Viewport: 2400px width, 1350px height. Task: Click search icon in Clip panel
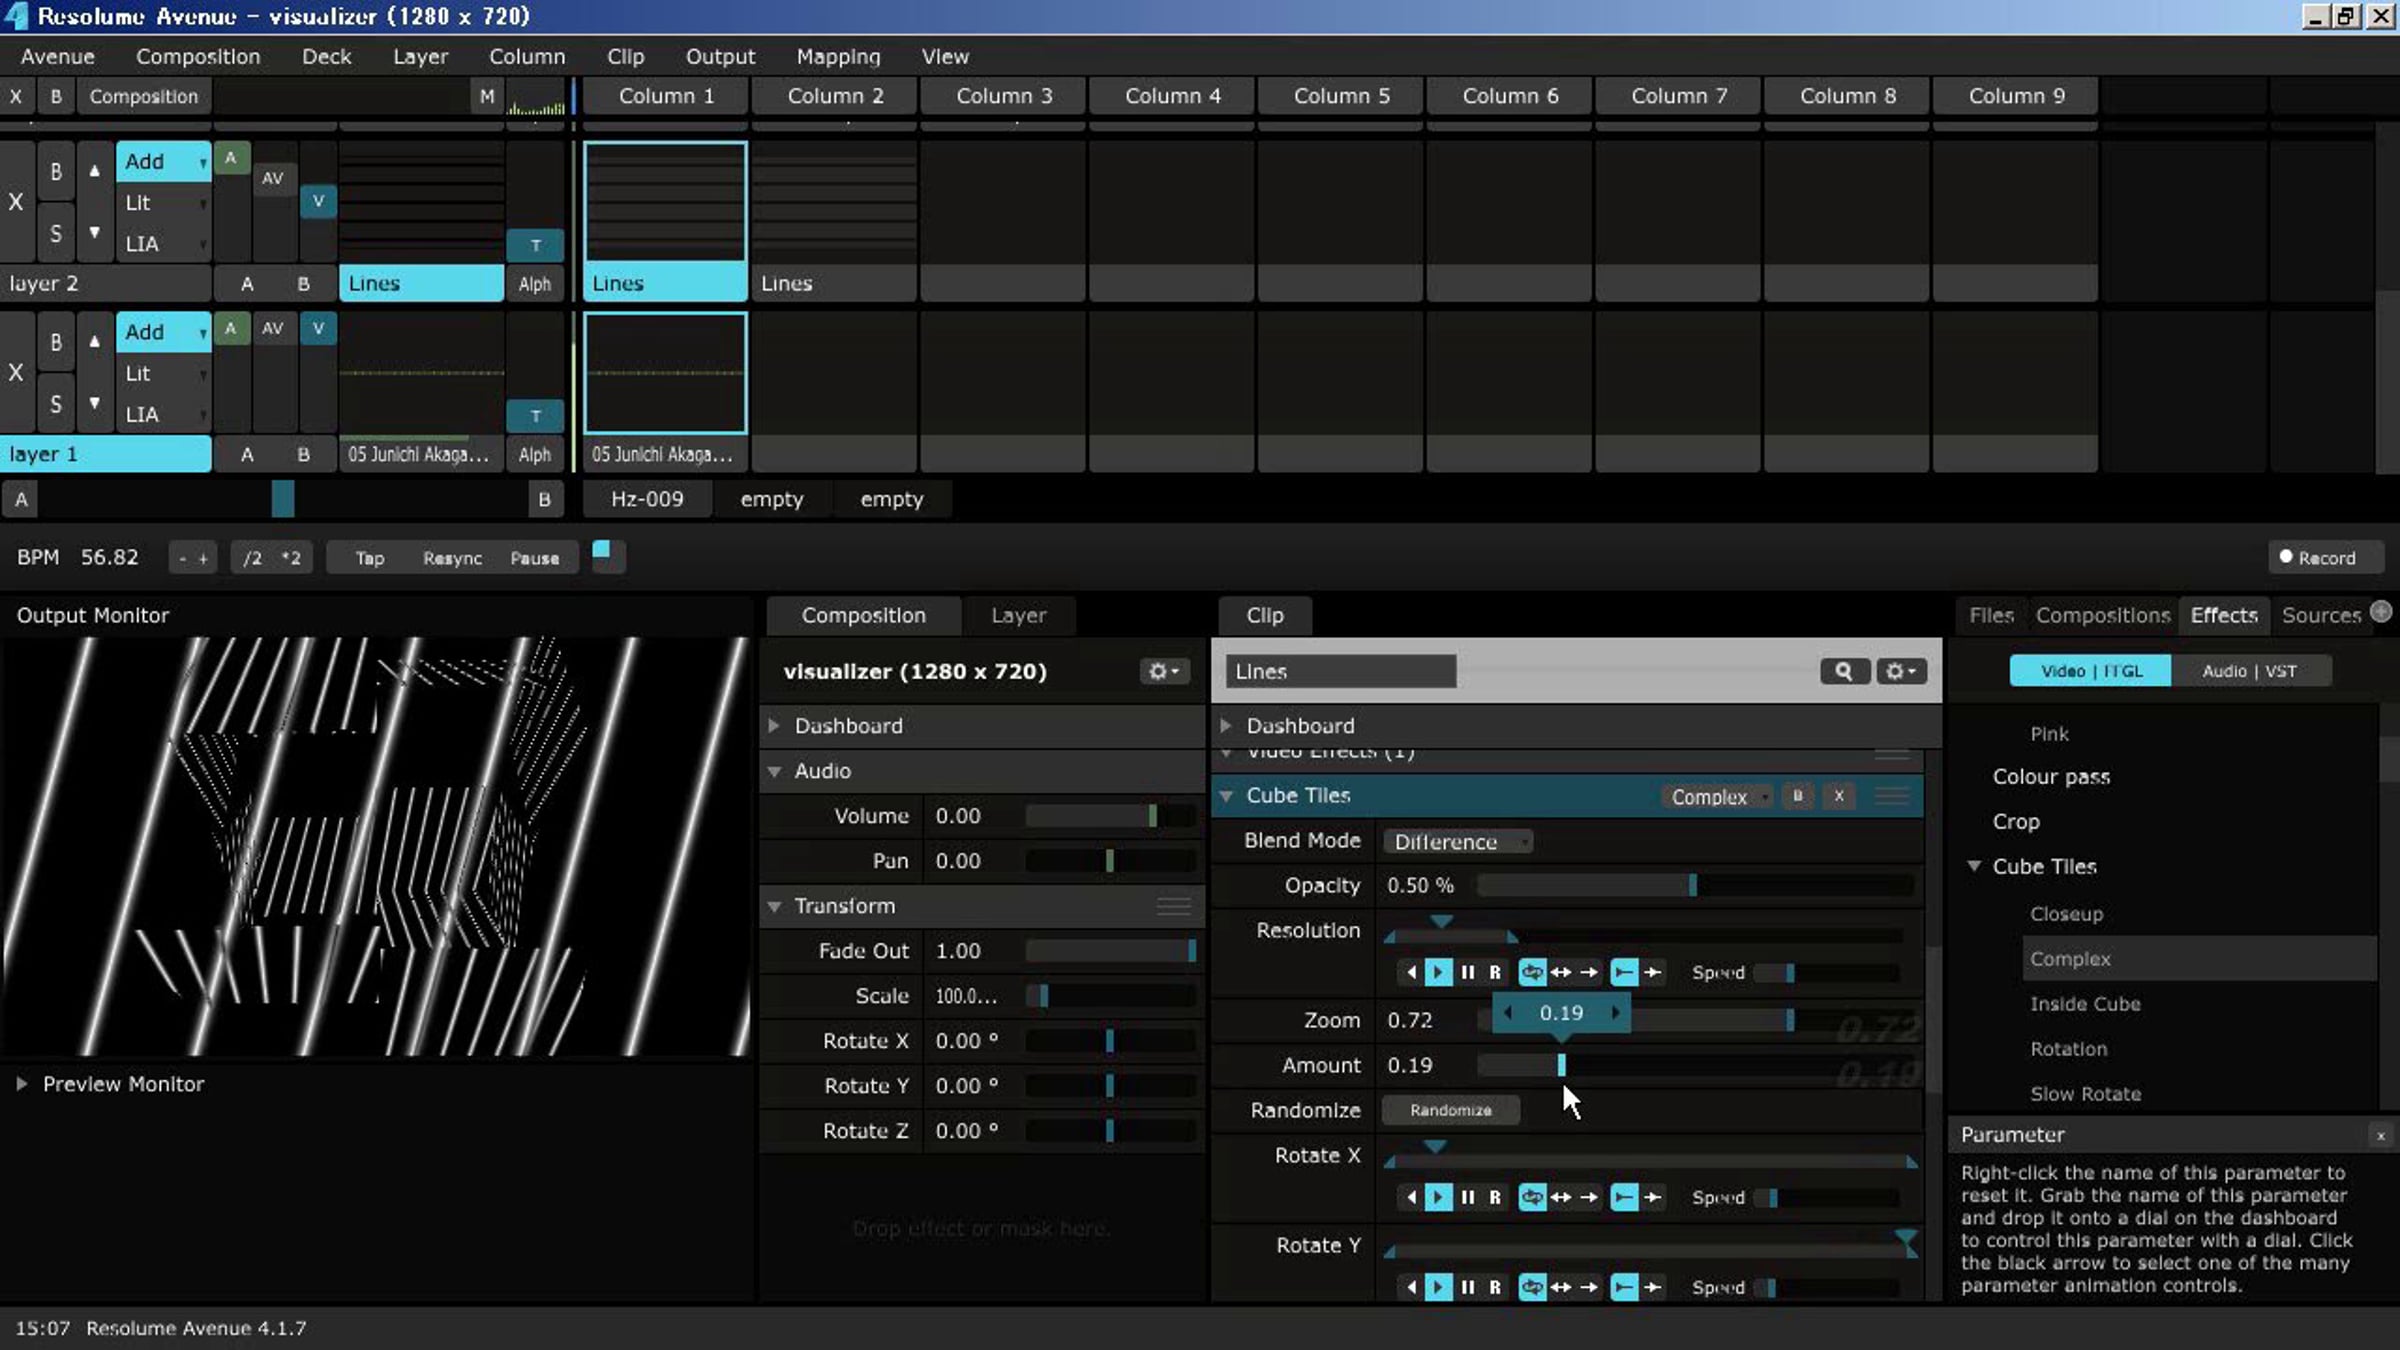(x=1843, y=671)
